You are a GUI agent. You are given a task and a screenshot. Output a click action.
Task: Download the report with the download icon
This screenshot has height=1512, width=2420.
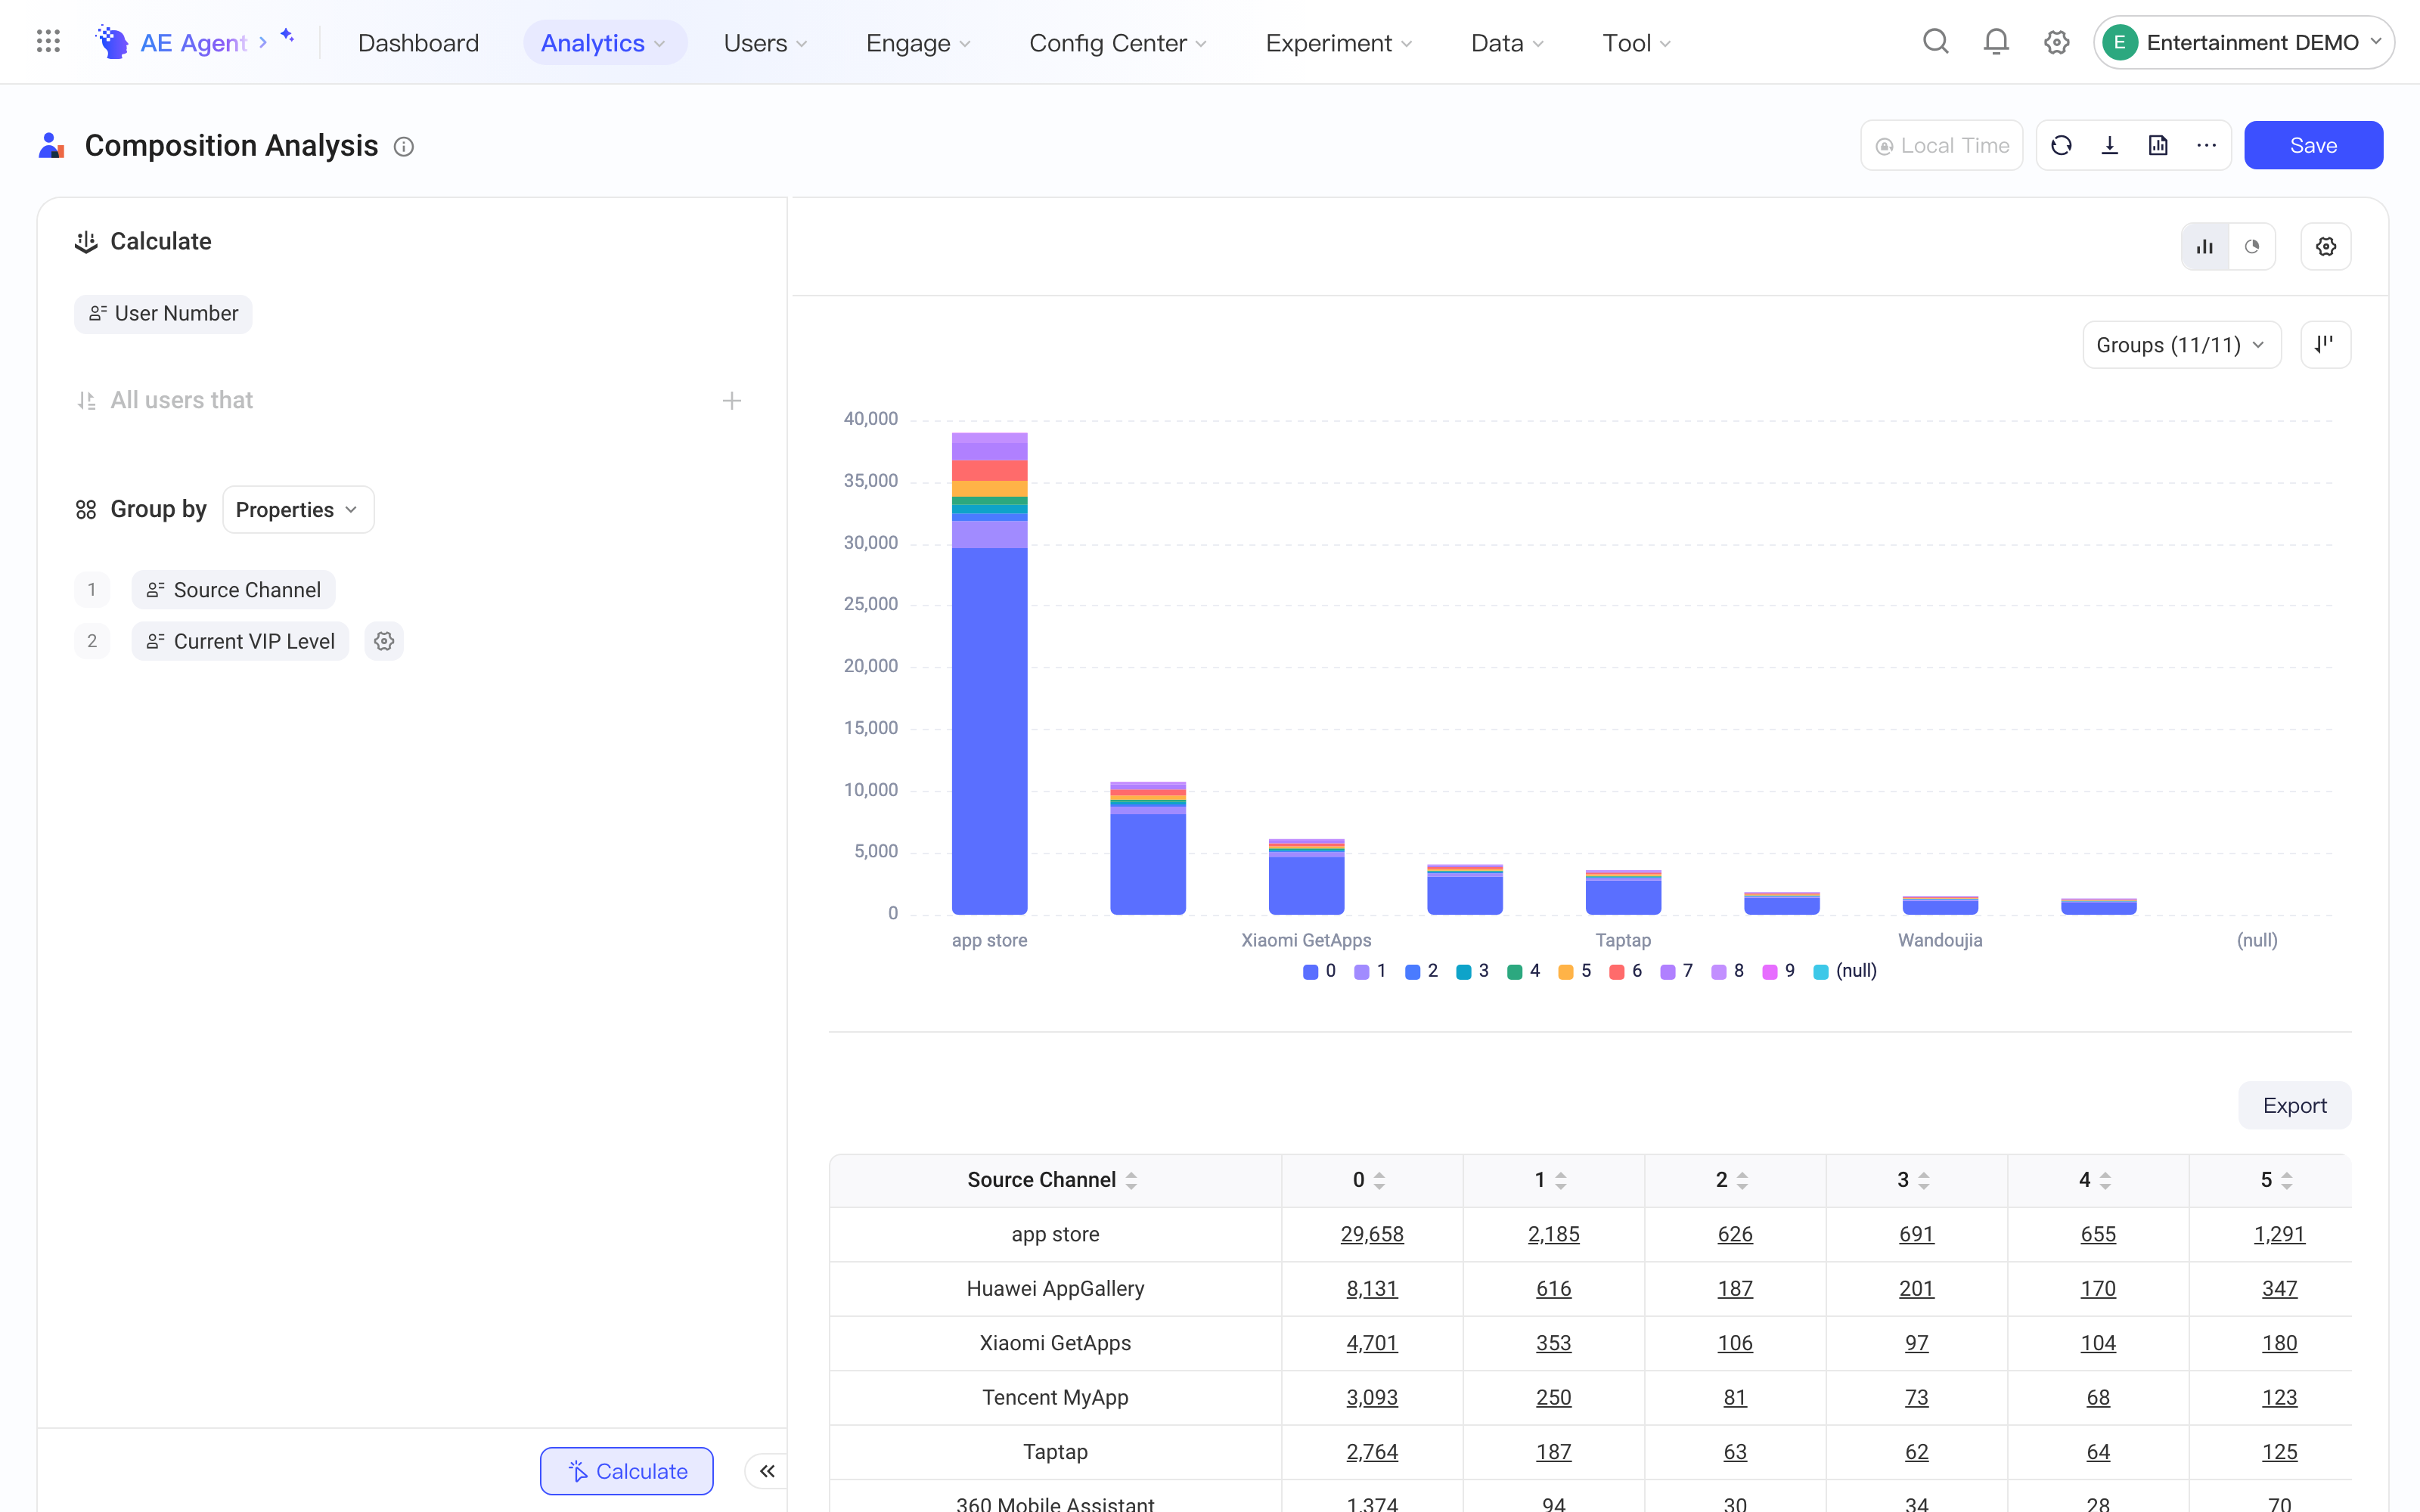coord(2110,146)
